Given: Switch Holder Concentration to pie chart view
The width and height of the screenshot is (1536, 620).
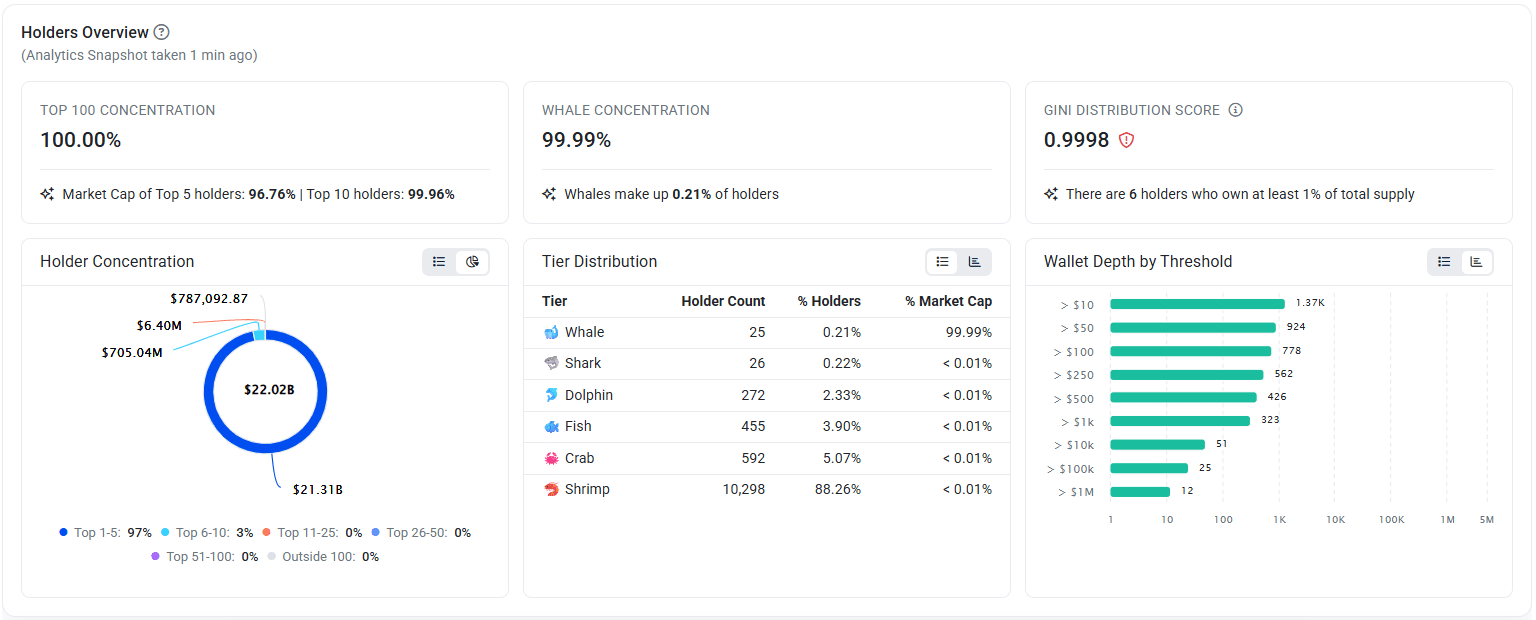Looking at the screenshot, I should (472, 262).
